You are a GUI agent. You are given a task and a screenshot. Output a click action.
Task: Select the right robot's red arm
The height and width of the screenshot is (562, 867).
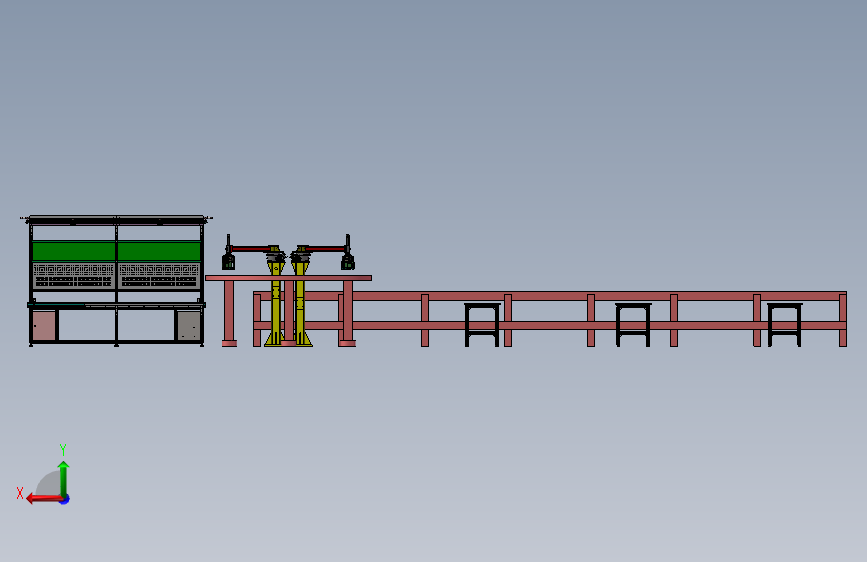[325, 249]
